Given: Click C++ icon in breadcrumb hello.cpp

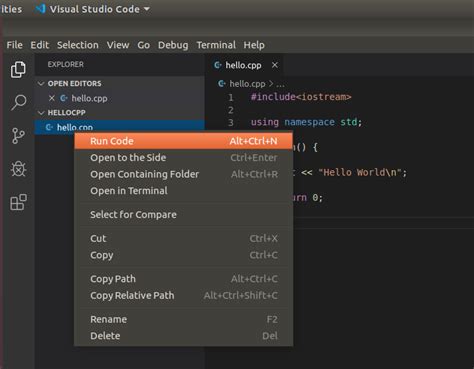Looking at the screenshot, I should [222, 83].
